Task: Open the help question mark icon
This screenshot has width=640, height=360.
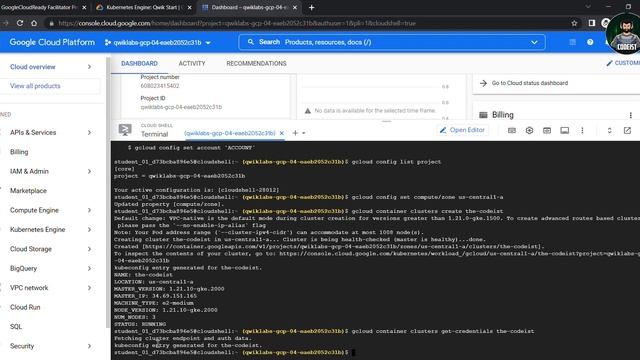Action: tap(590, 42)
